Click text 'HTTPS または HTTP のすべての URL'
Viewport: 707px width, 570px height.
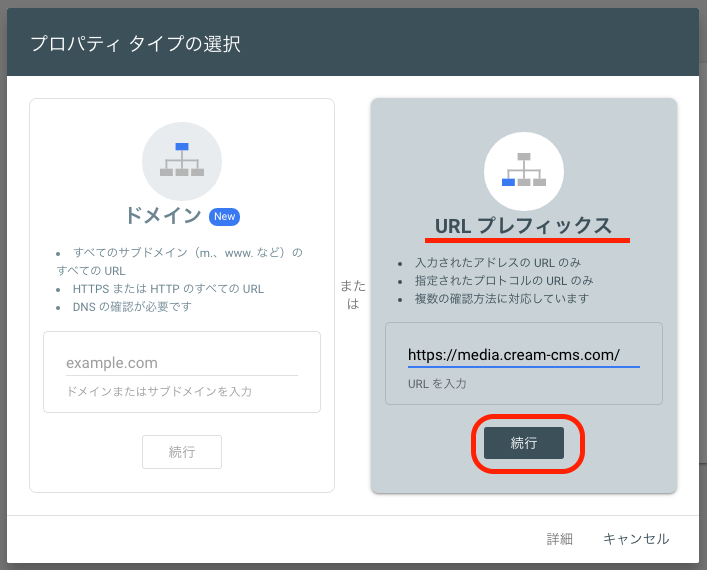point(168,289)
